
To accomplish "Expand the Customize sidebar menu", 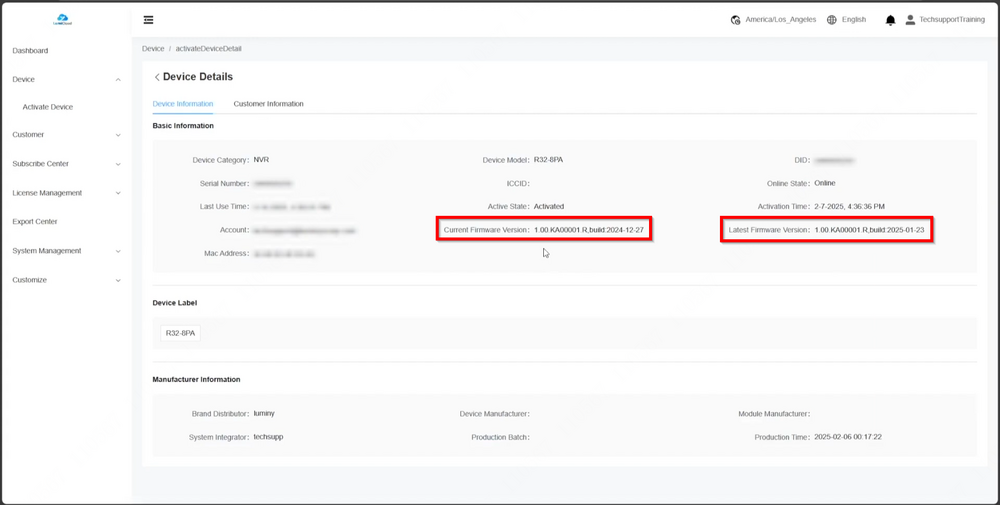I will pos(118,280).
